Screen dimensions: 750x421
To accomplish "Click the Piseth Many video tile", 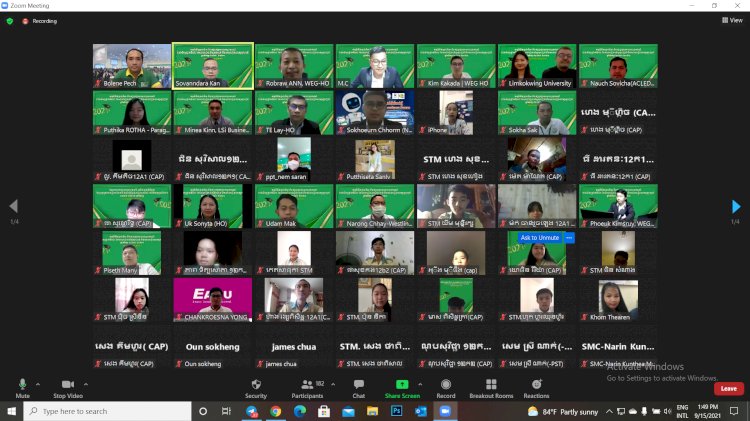I will 132,253.
